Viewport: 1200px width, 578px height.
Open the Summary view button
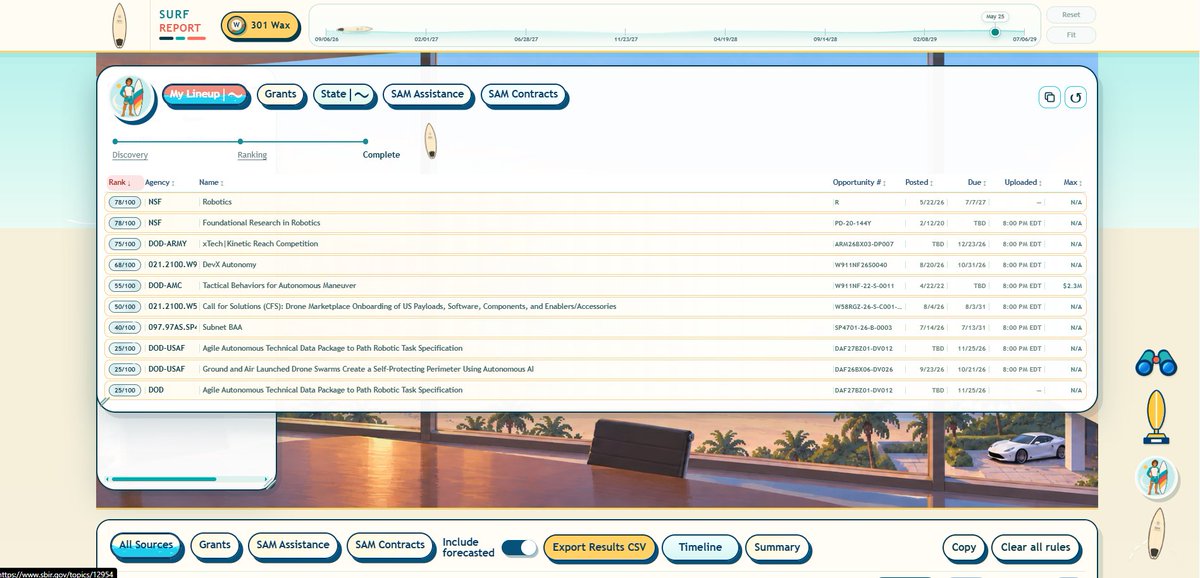click(777, 548)
